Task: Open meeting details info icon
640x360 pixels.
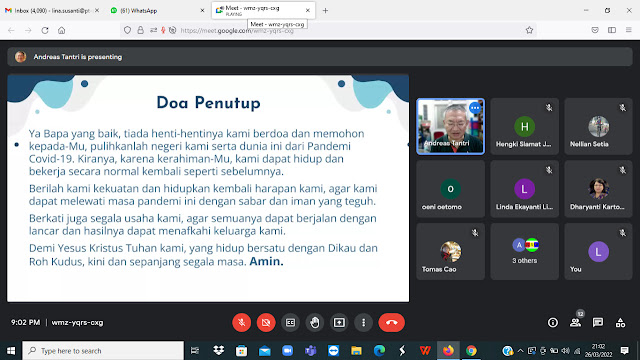Action: 553,322
